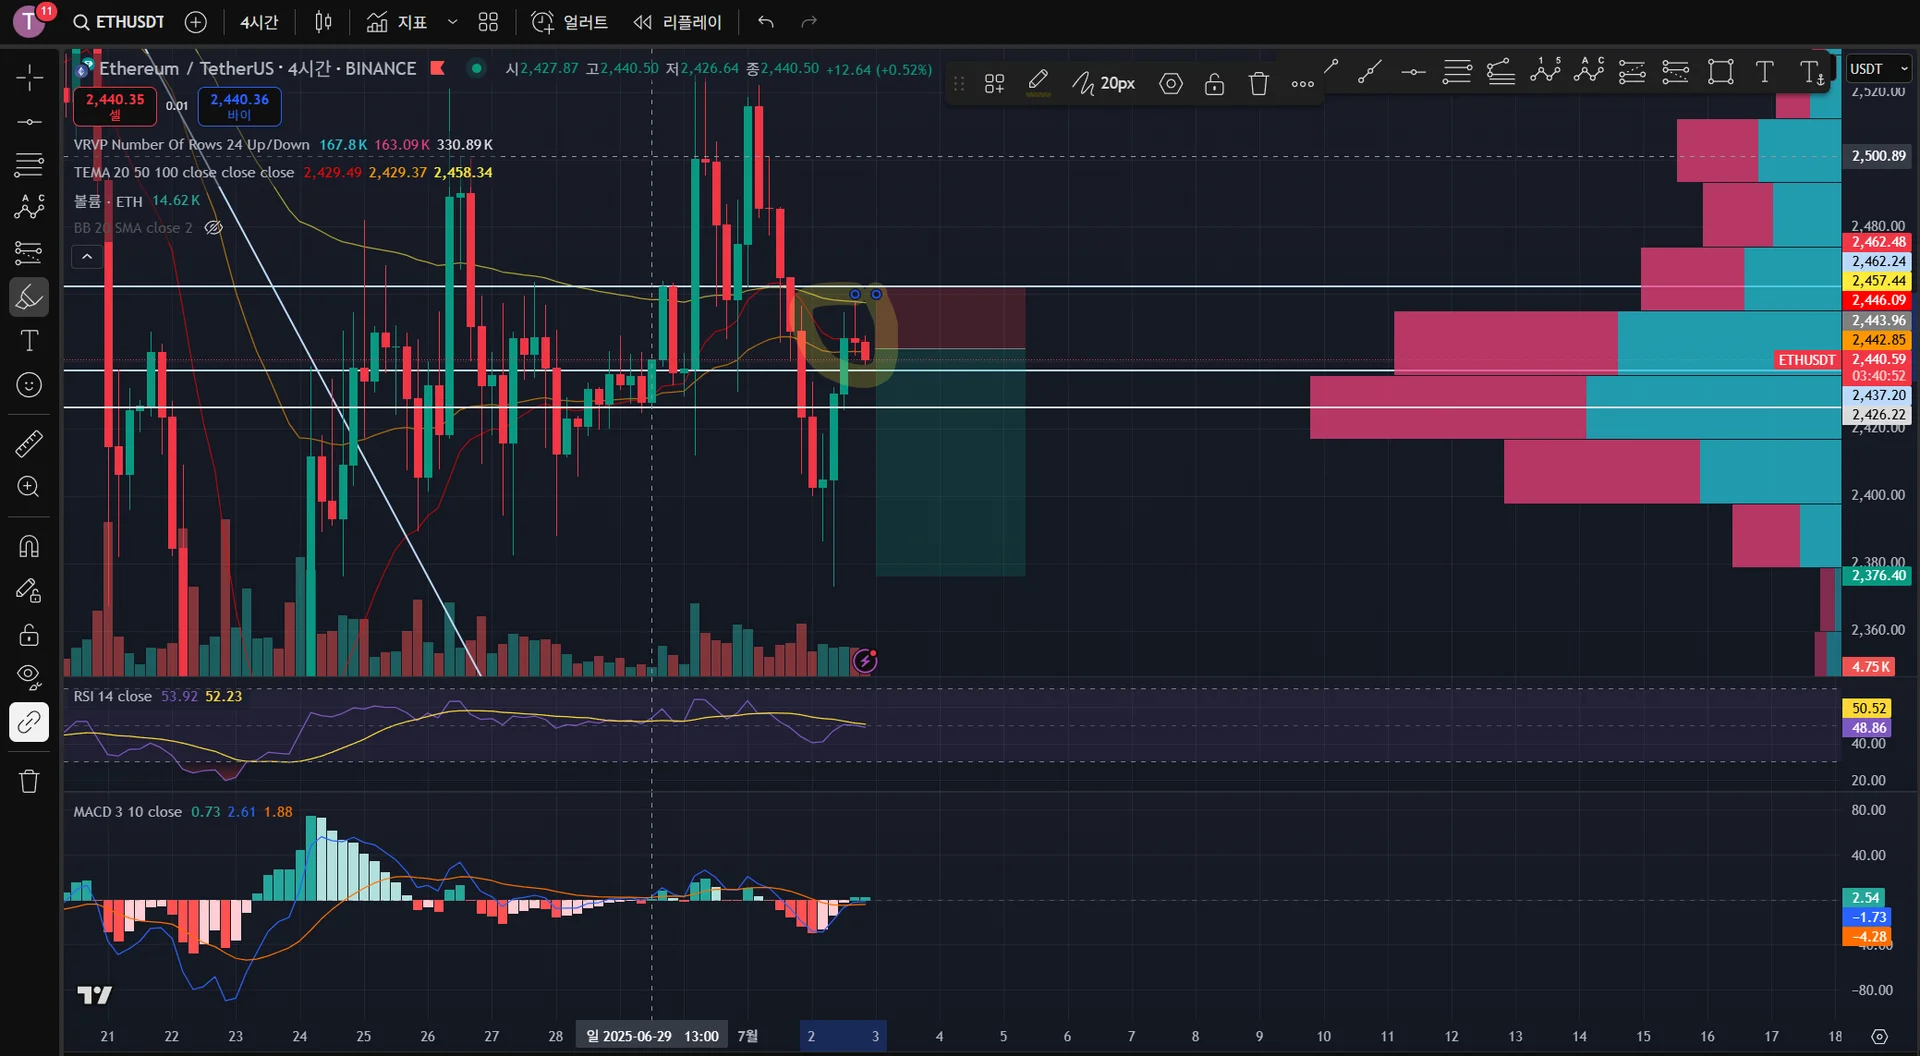This screenshot has height=1056, width=1920.
Task: Select the RSI 14 close legend
Action: coord(112,696)
